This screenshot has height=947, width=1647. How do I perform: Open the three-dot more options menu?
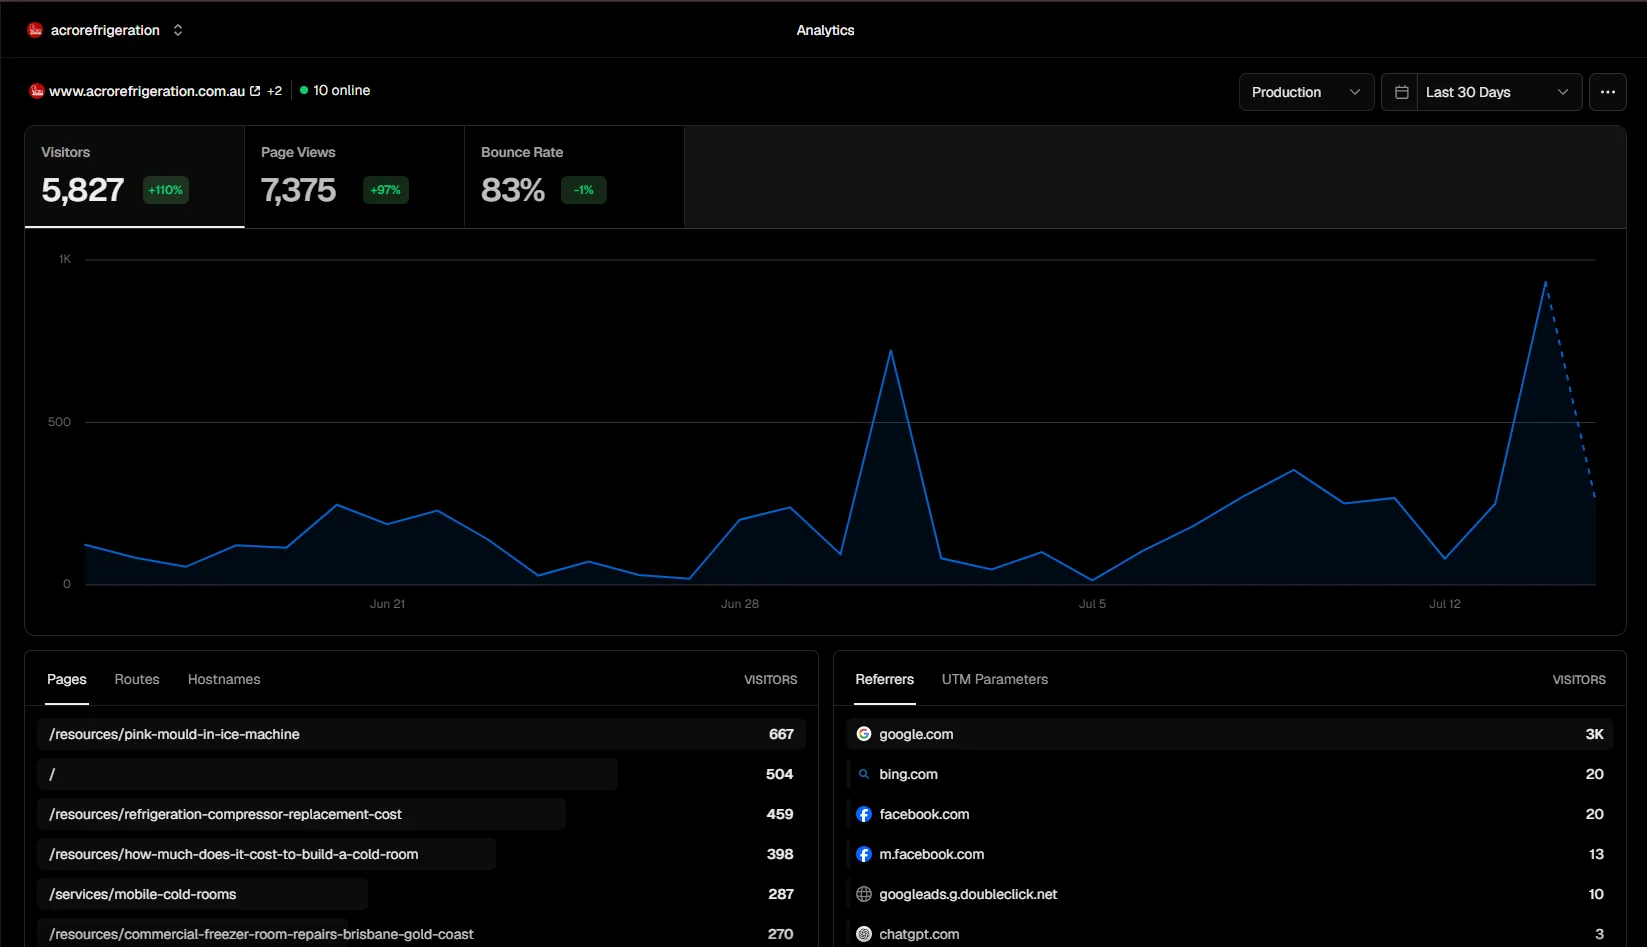1607,92
